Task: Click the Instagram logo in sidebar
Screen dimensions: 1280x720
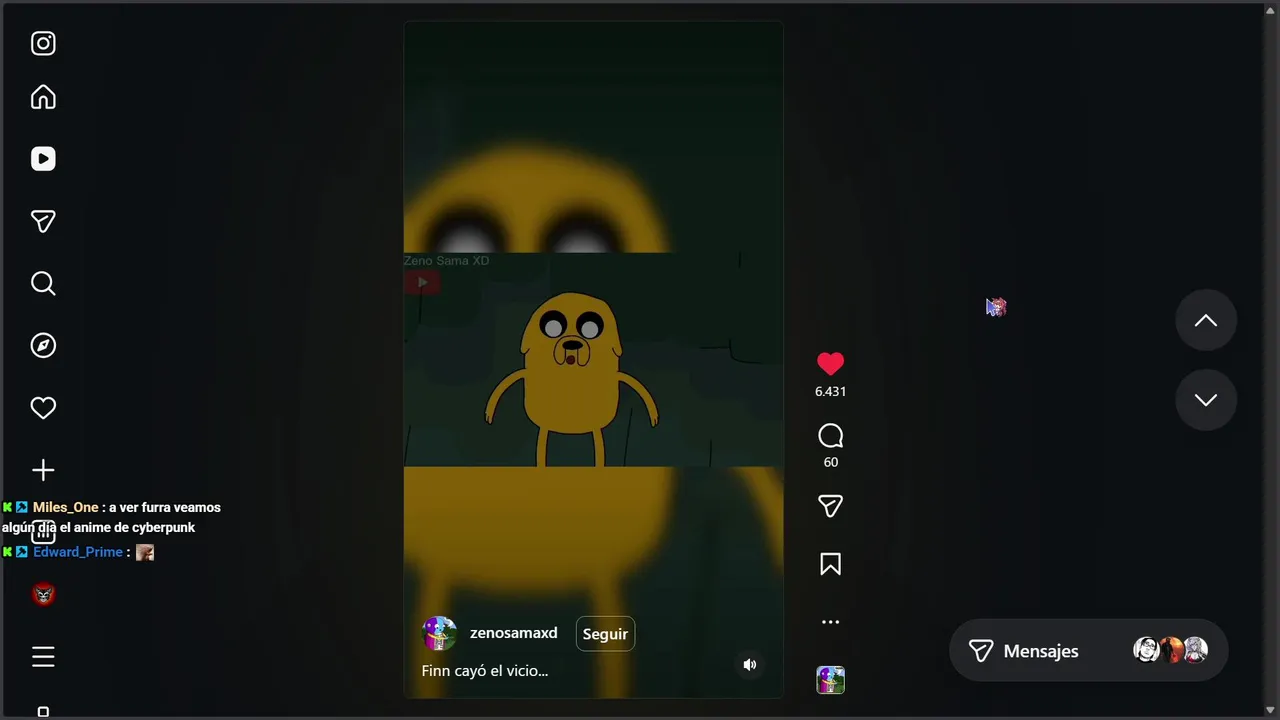Action: pyautogui.click(x=43, y=43)
